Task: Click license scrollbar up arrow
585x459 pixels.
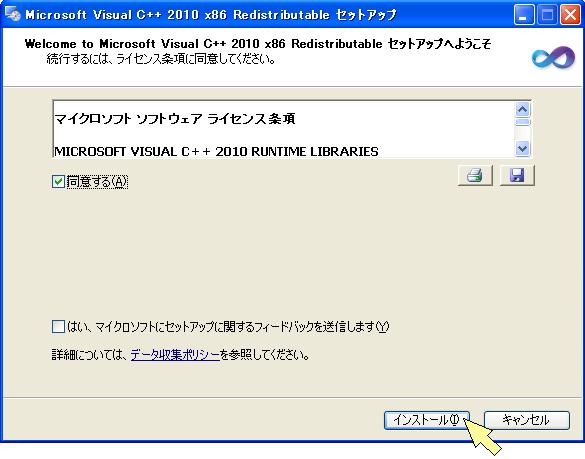Action: tap(522, 109)
